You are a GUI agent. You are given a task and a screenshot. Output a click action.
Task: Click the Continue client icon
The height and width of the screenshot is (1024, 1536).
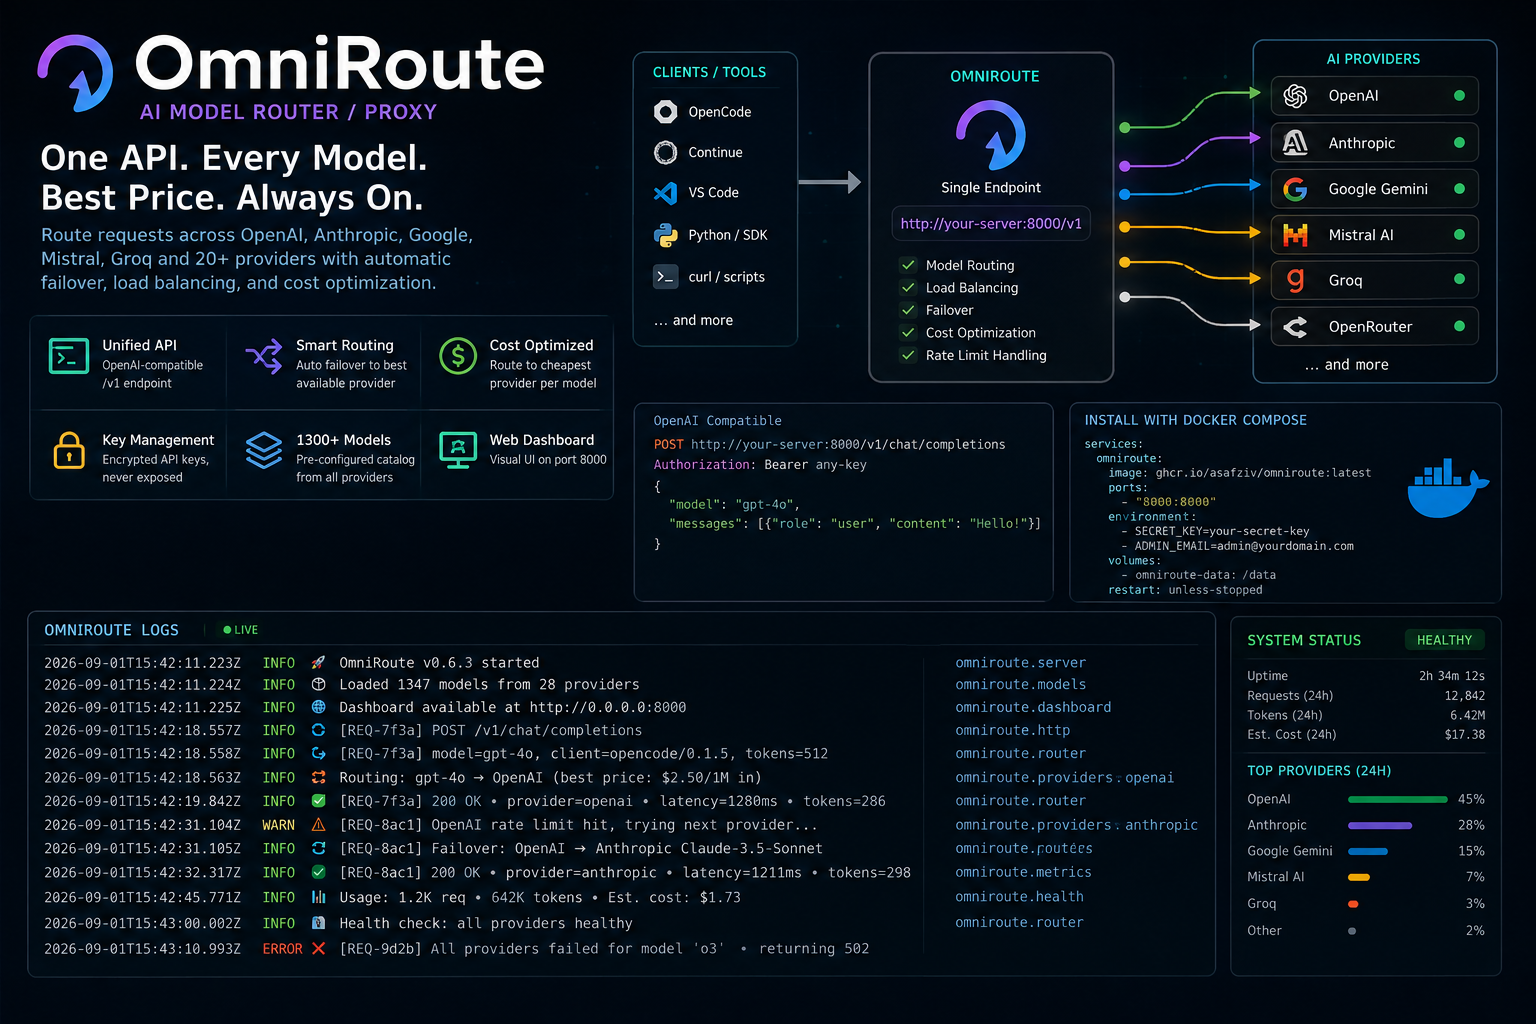(x=665, y=152)
